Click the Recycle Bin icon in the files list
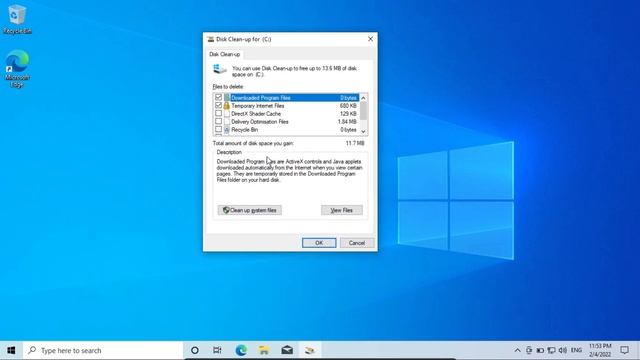 (227, 130)
